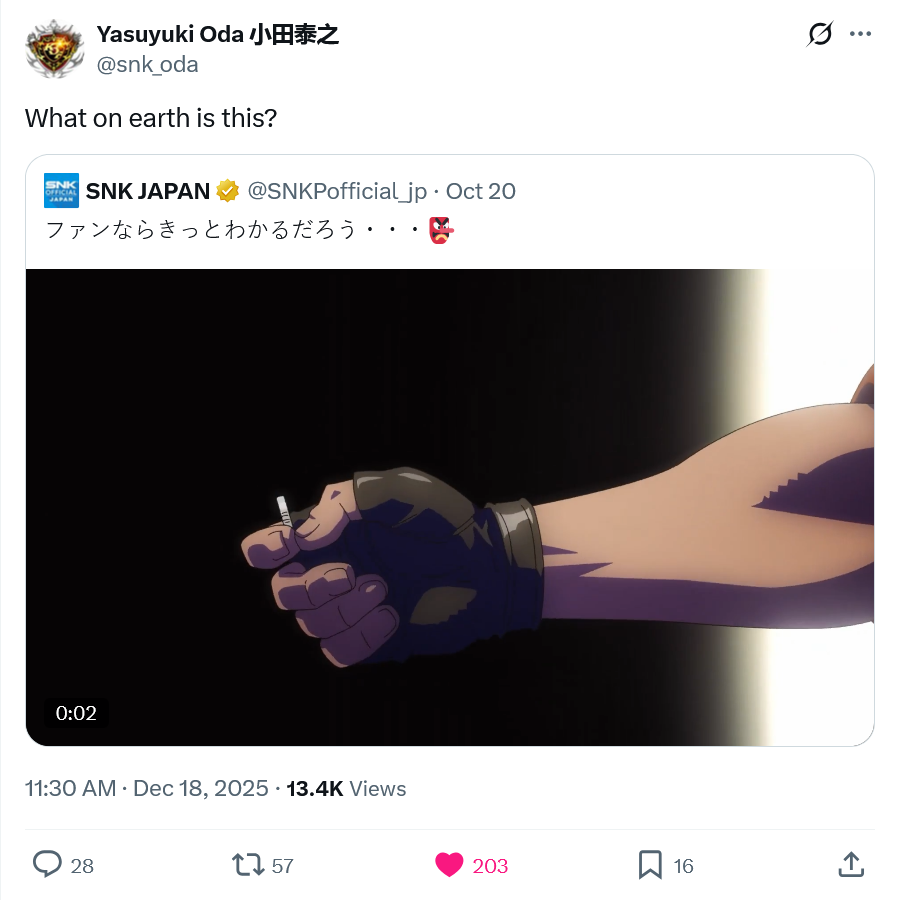Open the Oct 20 quoted post date
Viewport: 898px width, 900px height.
(x=481, y=191)
